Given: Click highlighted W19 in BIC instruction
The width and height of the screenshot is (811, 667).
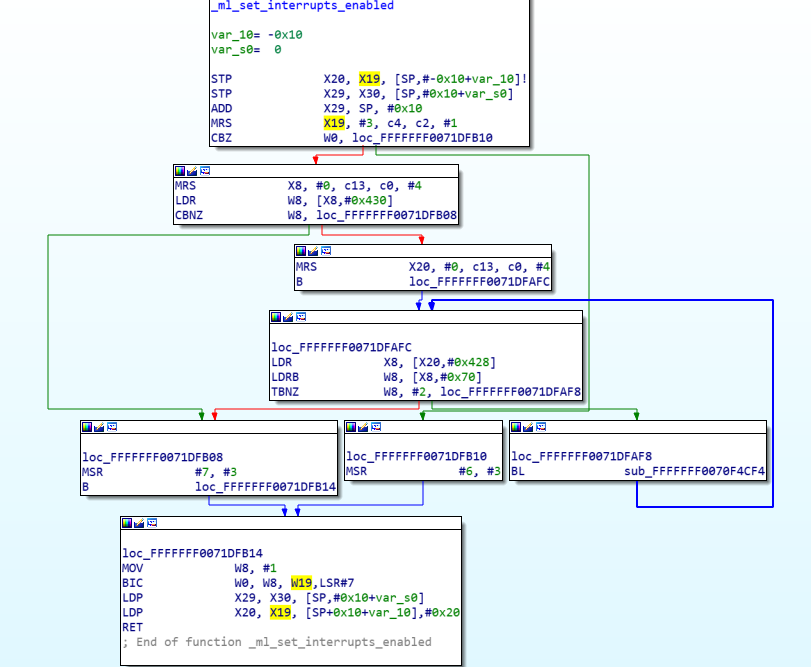Looking at the screenshot, I should click(x=301, y=582).
